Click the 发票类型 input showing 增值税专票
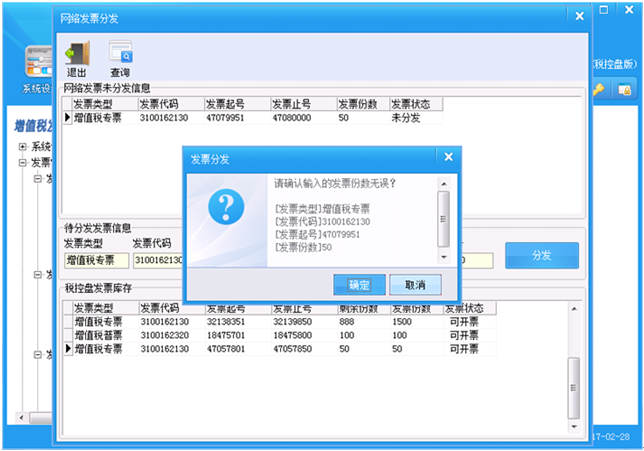The image size is (644, 451). [96, 261]
